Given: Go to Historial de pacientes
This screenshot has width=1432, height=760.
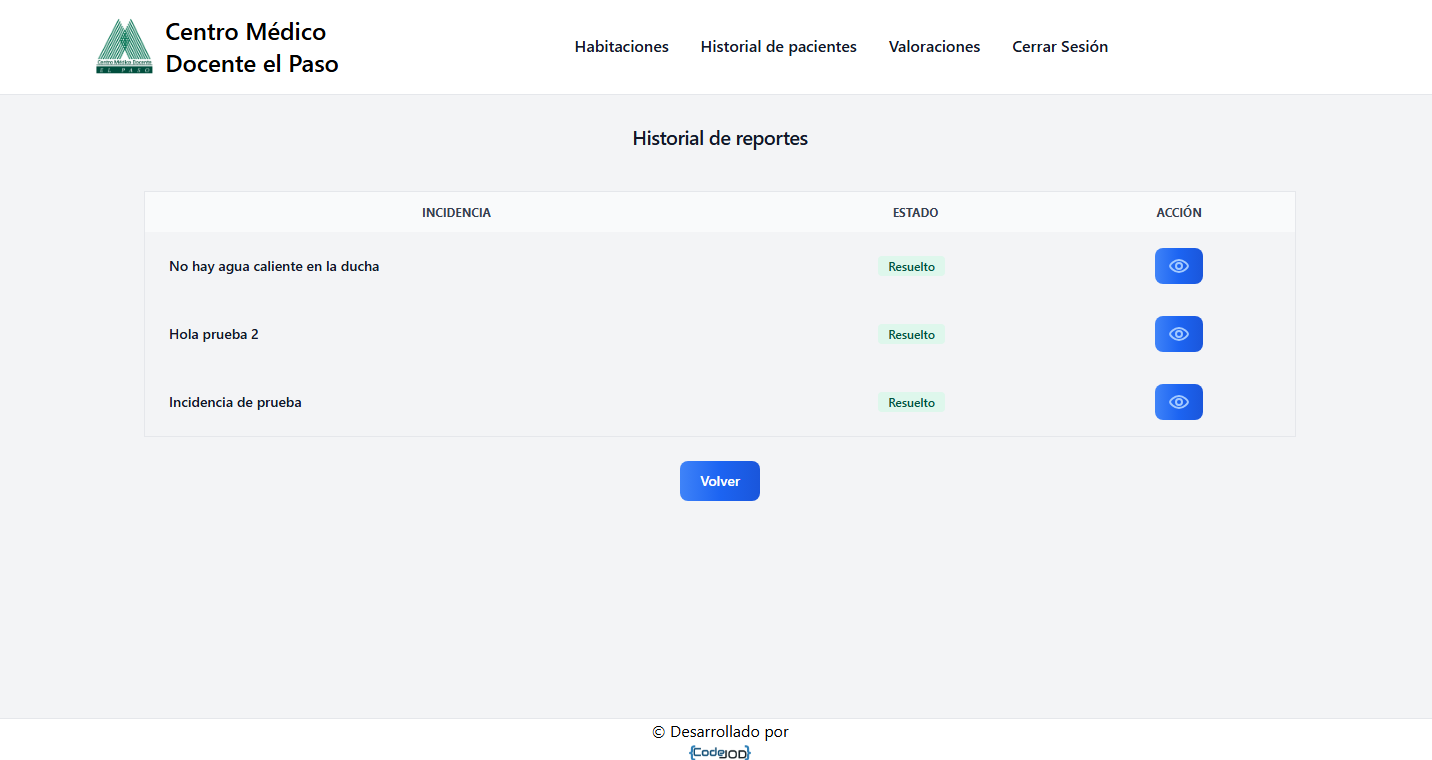Looking at the screenshot, I should pyautogui.click(x=778, y=47).
